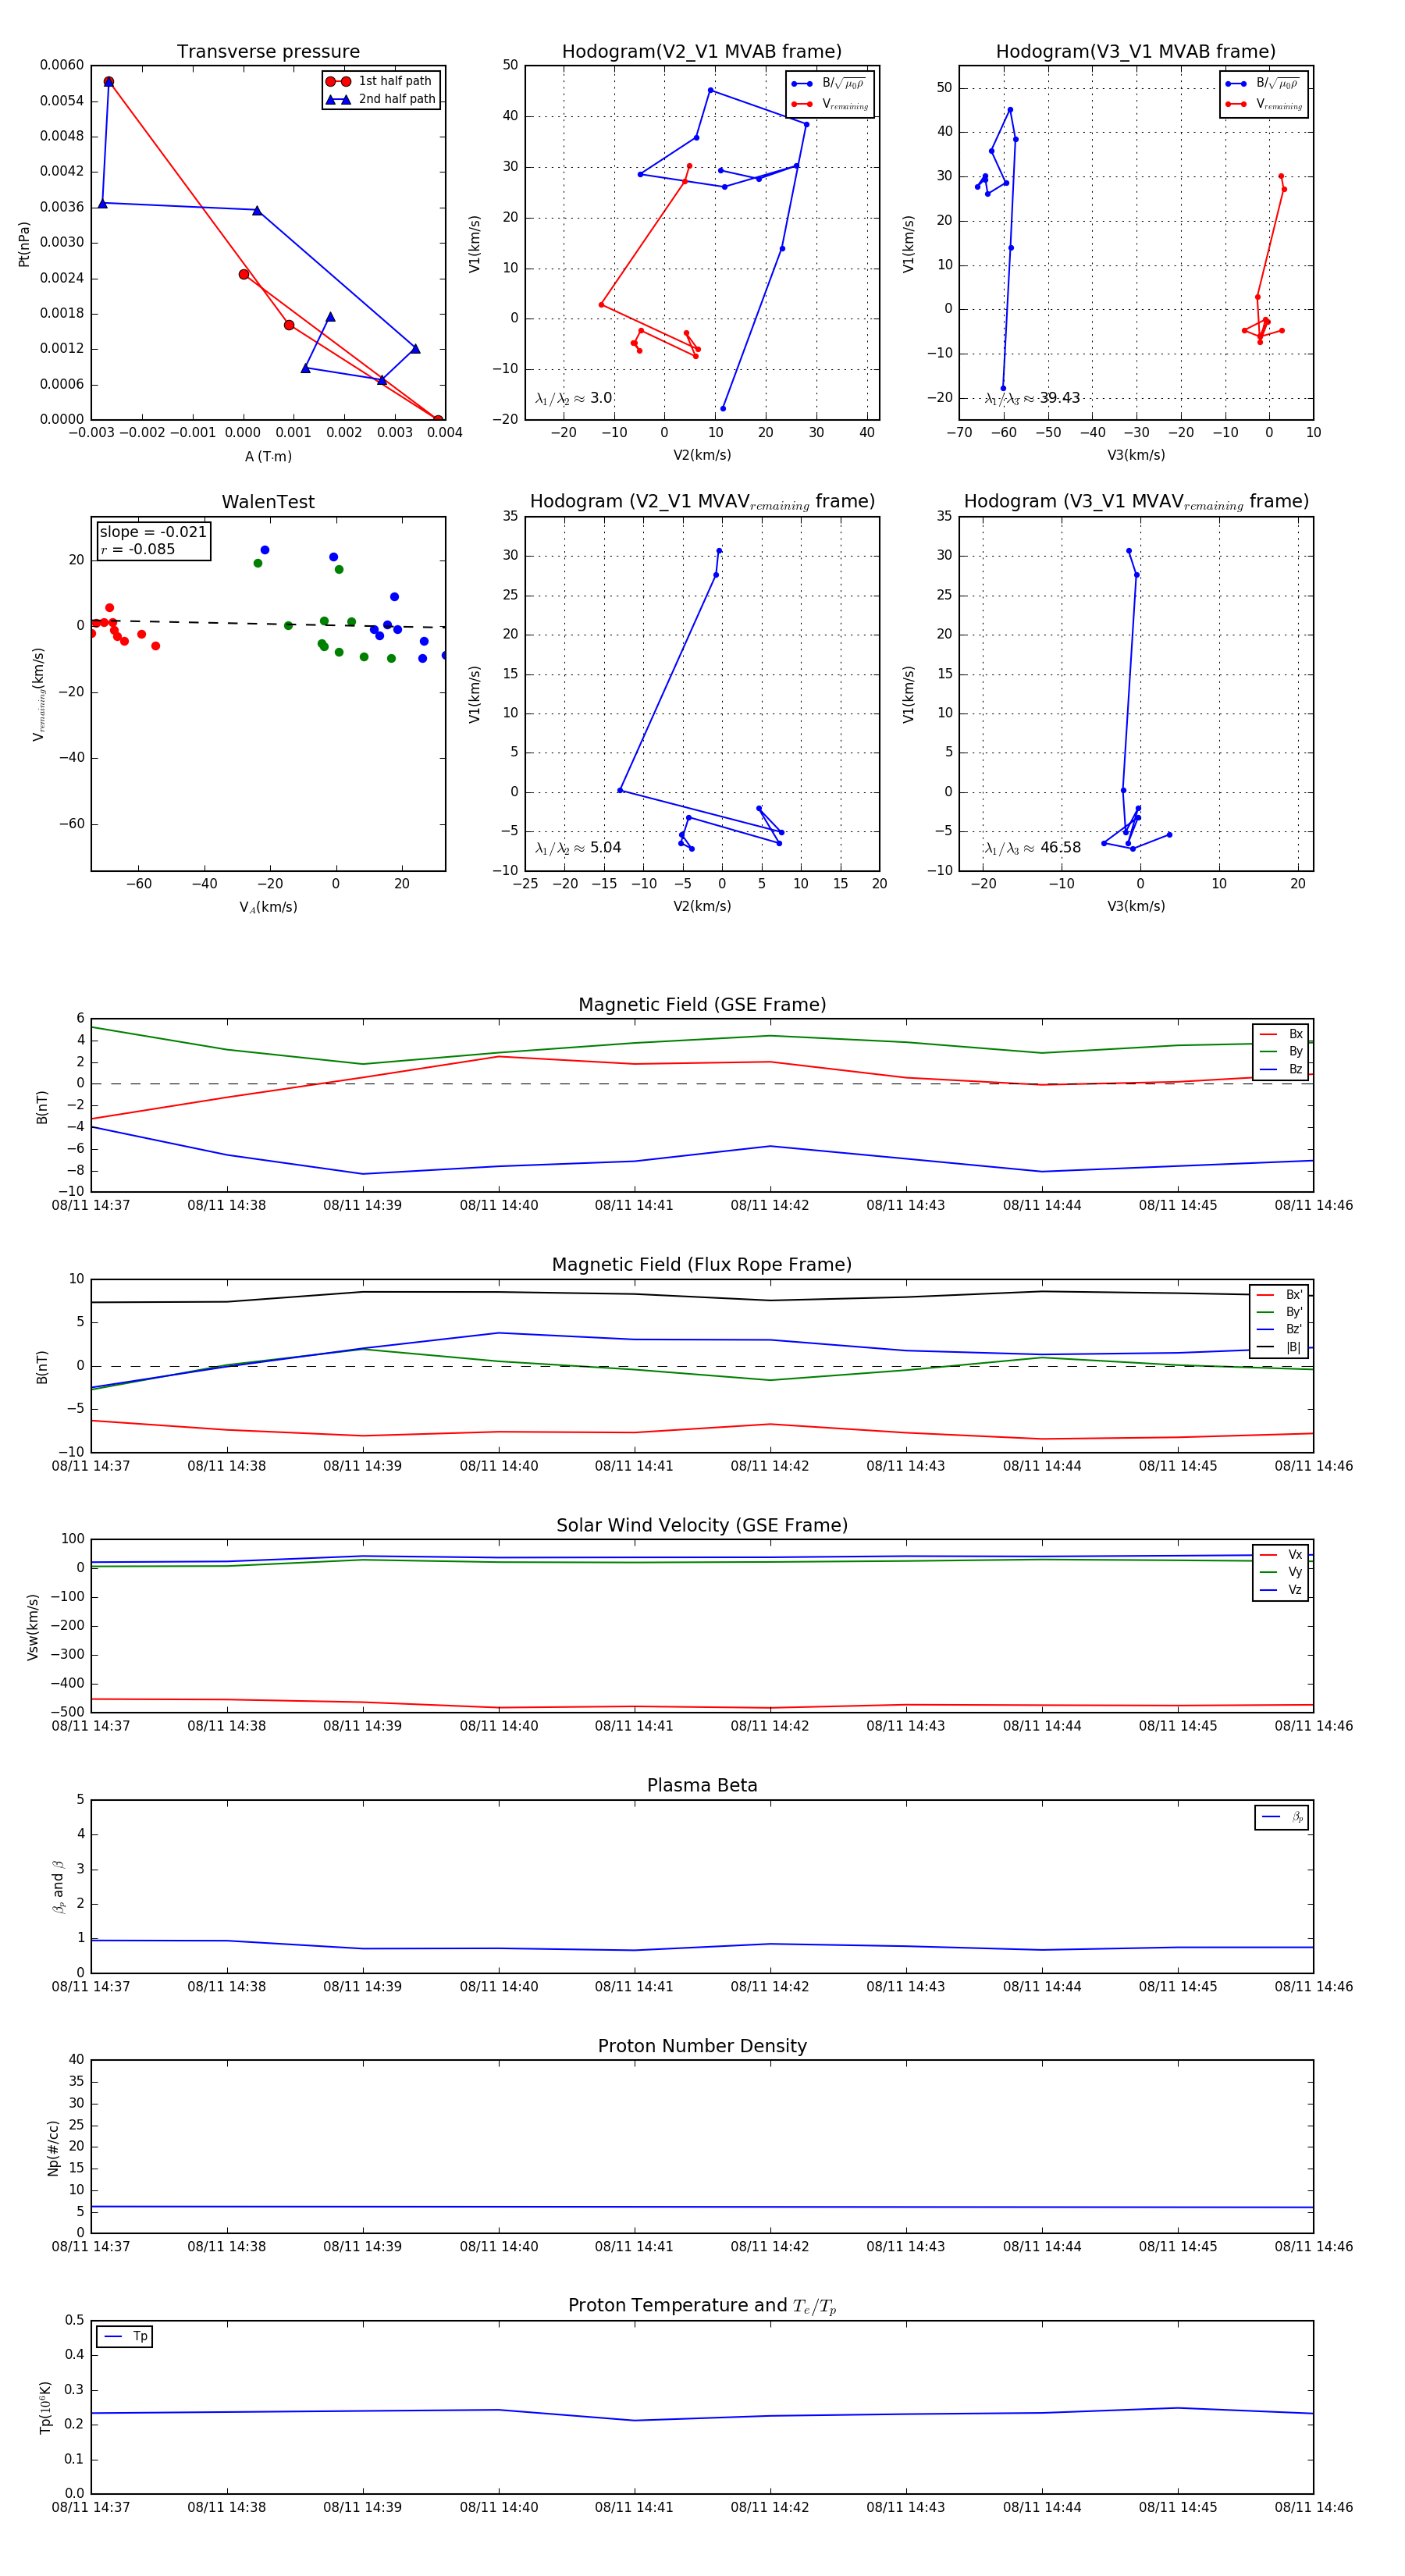Click the Bz' legend entry in Flux Rope panel
The image size is (1405, 2576).
(x=1279, y=1329)
